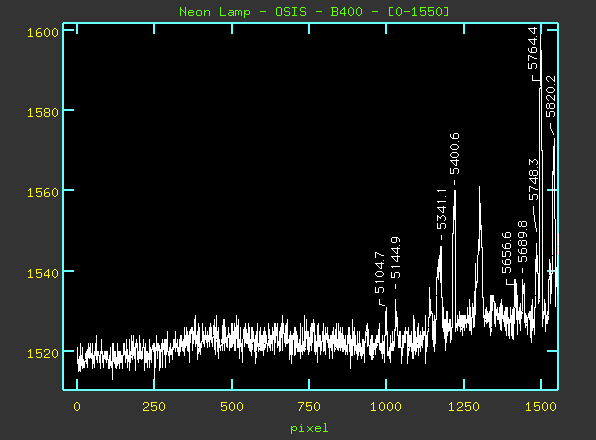Click the 750 x-axis tick label
596x440 pixels.
pos(309,407)
